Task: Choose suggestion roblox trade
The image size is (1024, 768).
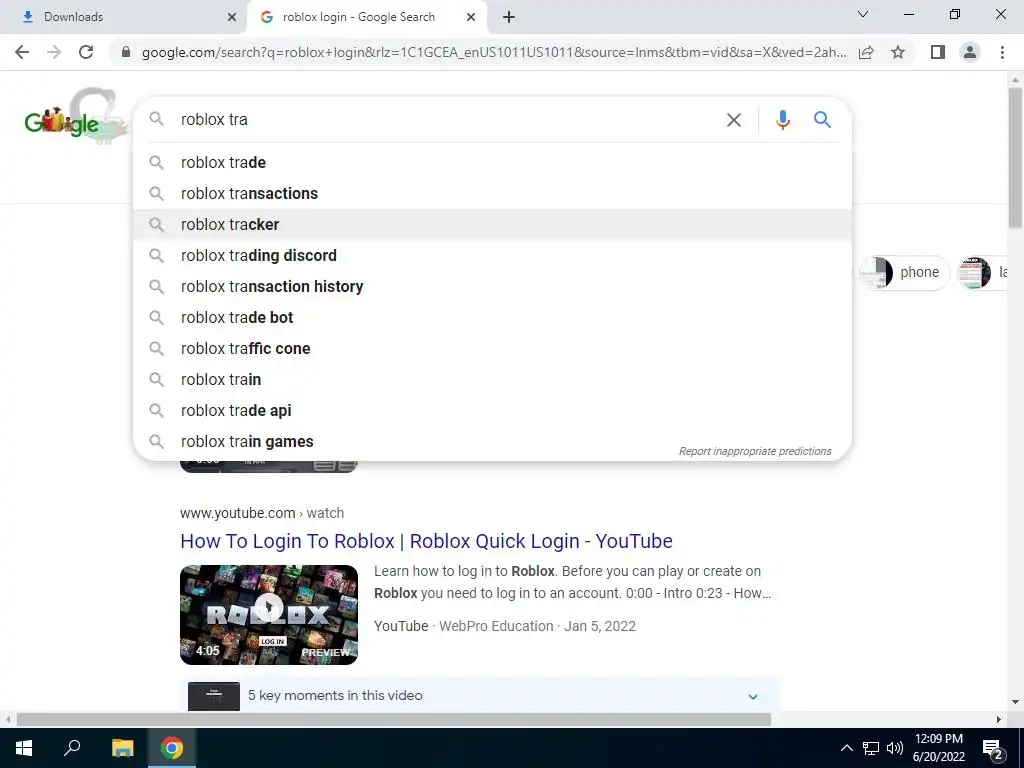Action: coord(492,163)
